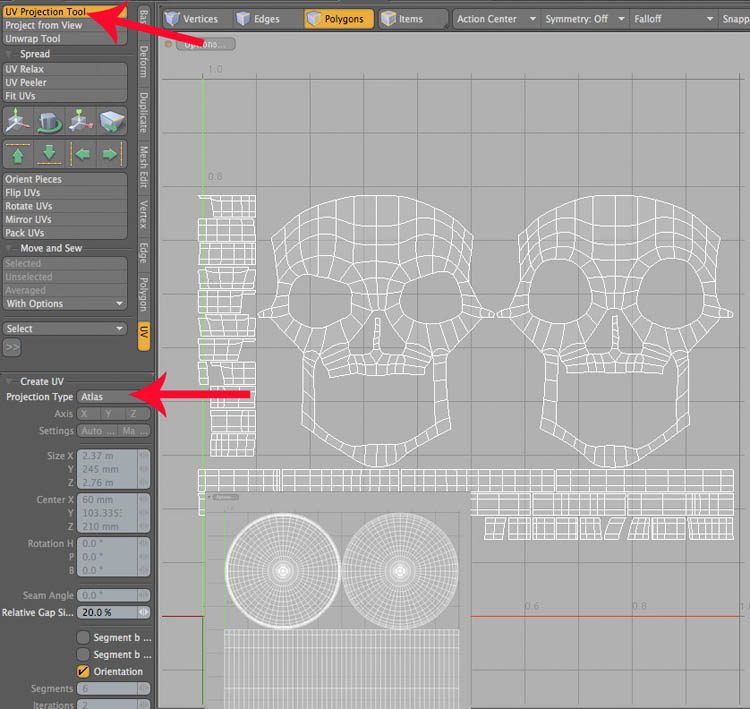The height and width of the screenshot is (709, 750).
Task: Click the Center X 60 mm field
Action: tap(109, 499)
